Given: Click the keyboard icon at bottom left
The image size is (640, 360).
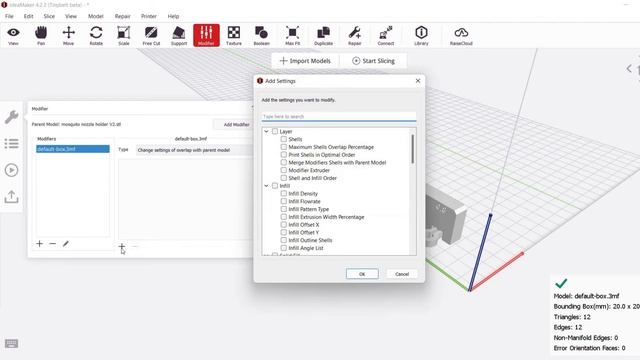Looking at the screenshot, I should point(11,344).
